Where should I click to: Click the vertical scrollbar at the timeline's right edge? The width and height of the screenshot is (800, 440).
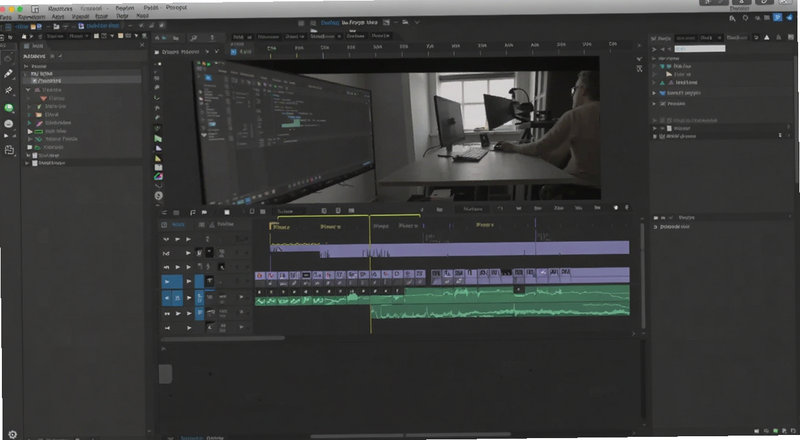click(643, 276)
